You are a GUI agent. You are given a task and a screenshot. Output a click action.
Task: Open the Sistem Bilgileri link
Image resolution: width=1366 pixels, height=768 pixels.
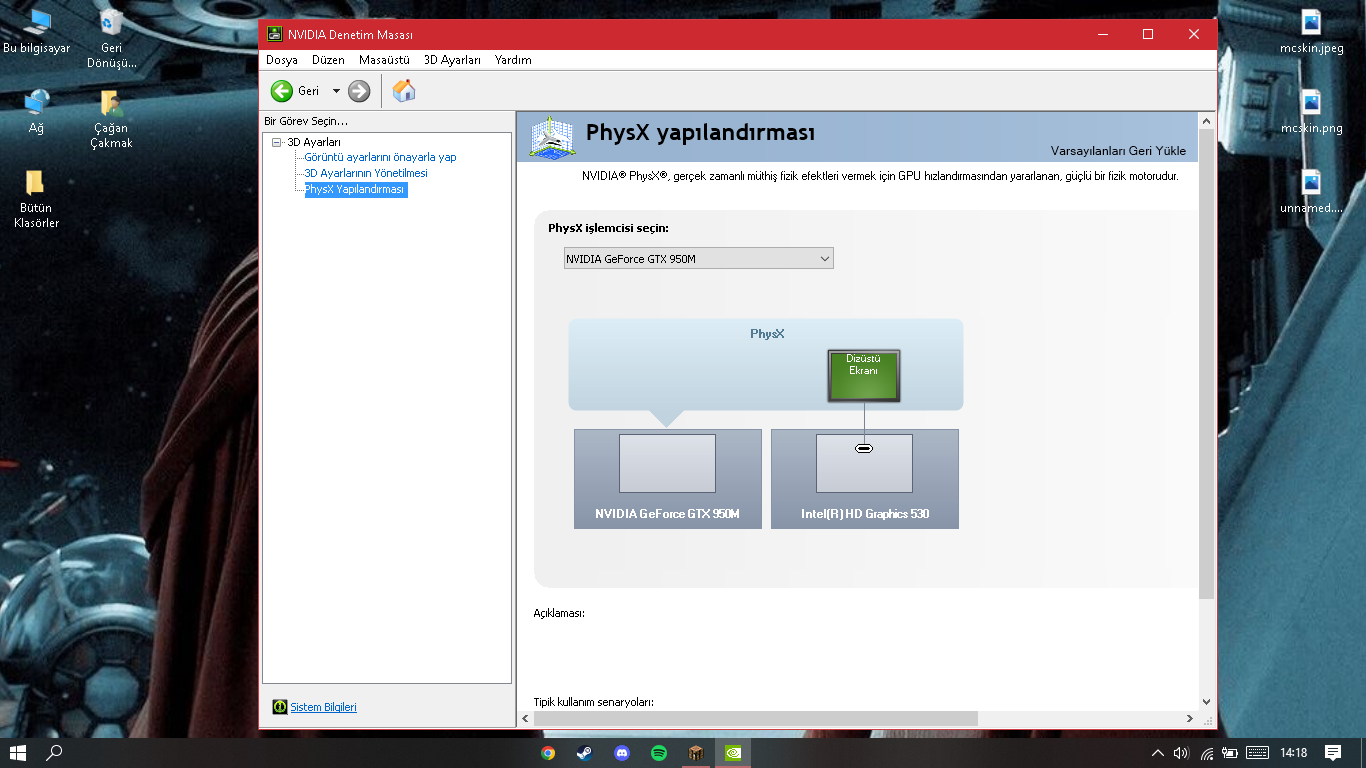pos(323,707)
